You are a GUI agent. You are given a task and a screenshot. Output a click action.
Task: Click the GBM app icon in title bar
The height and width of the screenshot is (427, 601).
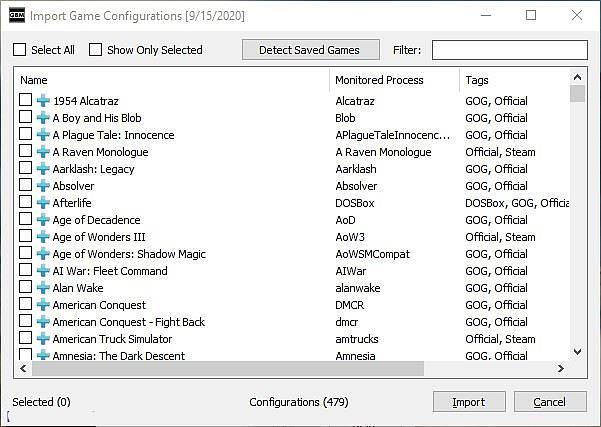[17, 16]
